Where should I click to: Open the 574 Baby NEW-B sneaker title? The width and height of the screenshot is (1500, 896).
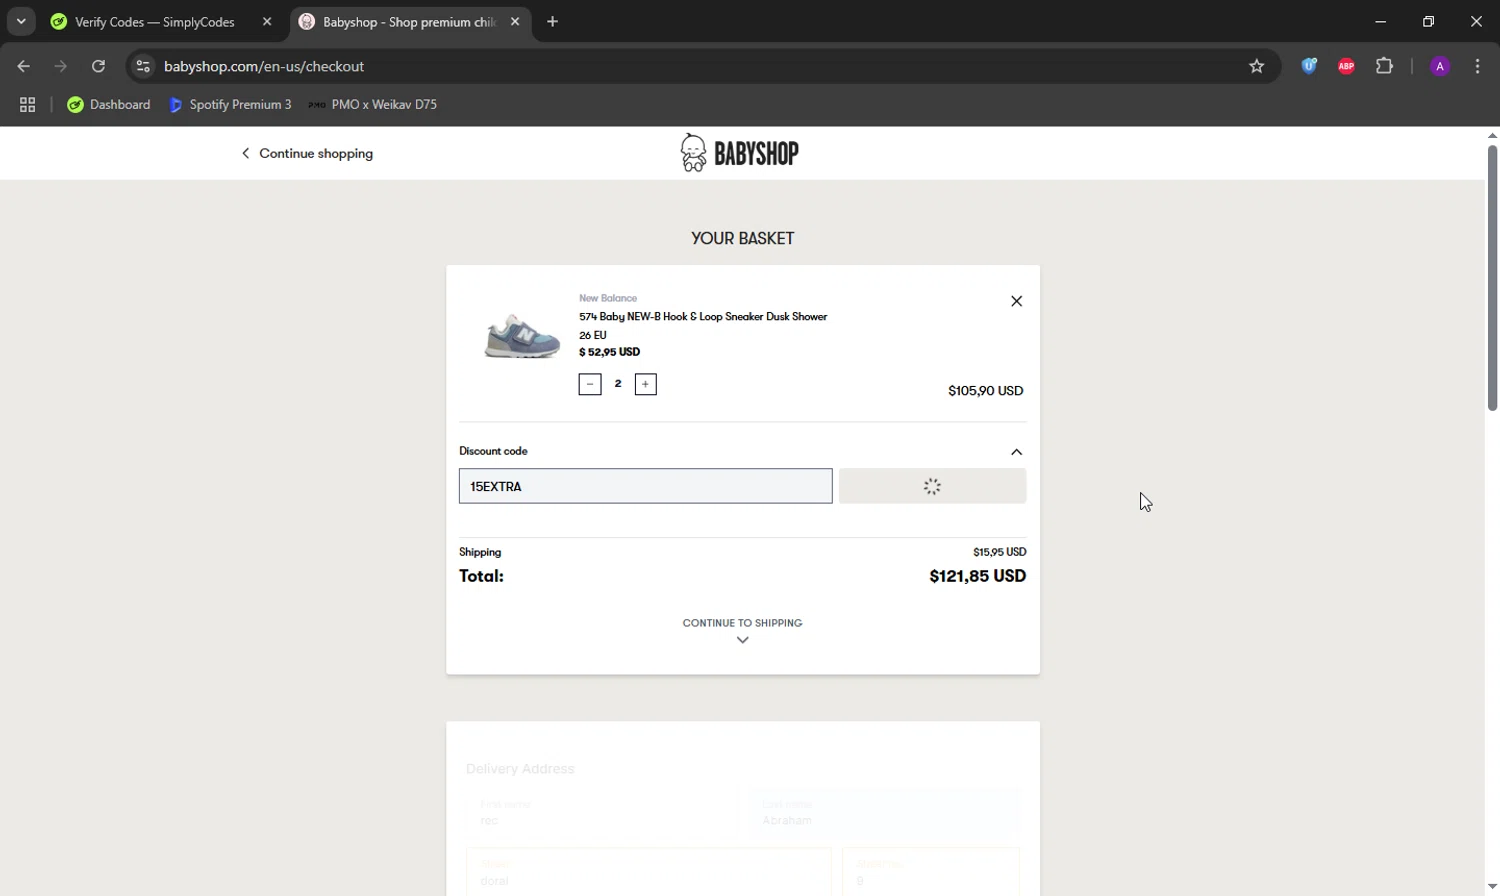(x=703, y=317)
